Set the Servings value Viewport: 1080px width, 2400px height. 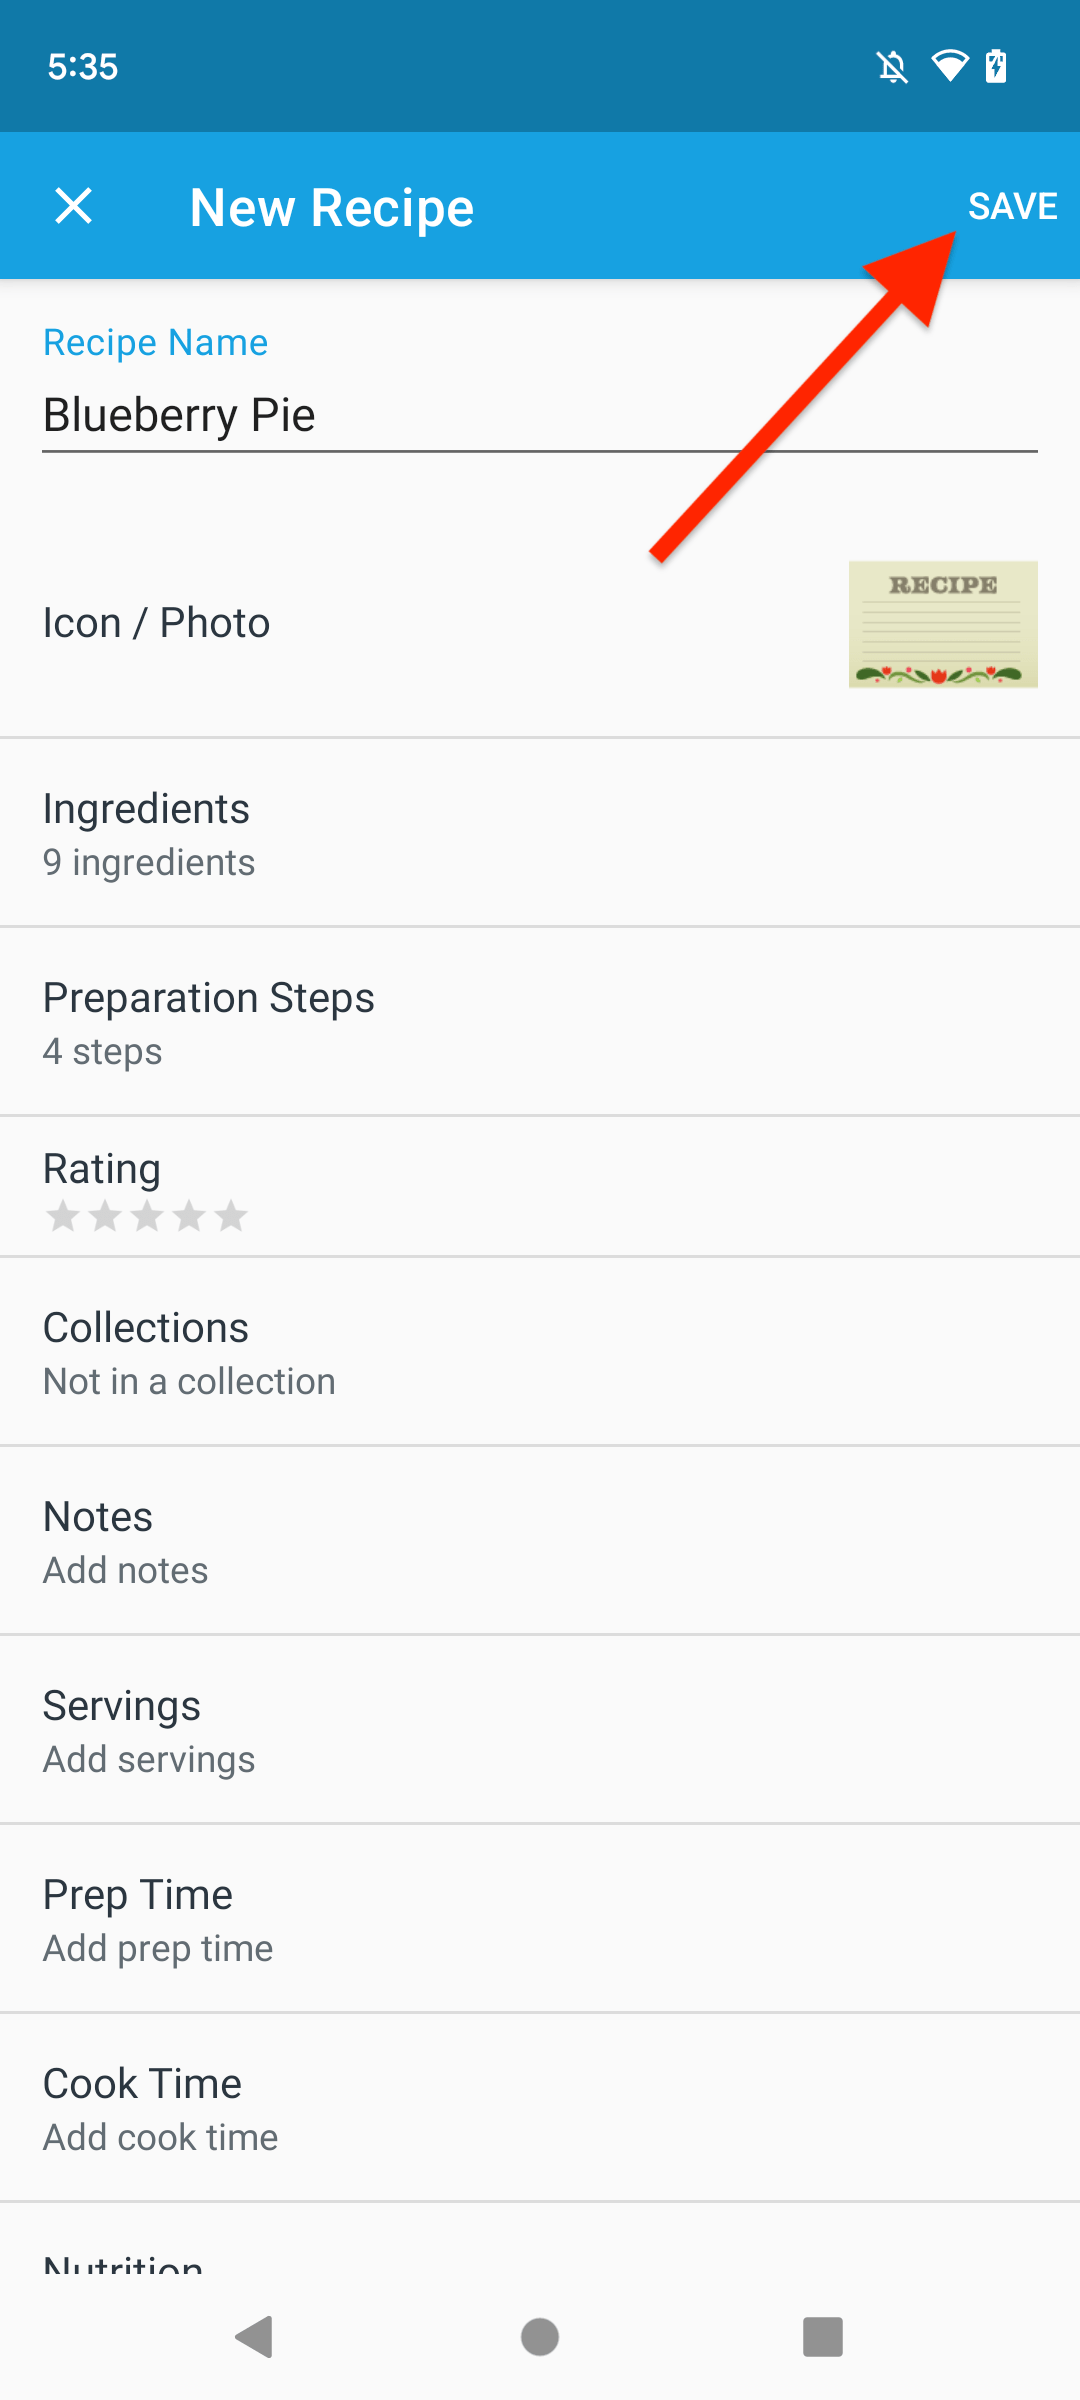(540, 1730)
